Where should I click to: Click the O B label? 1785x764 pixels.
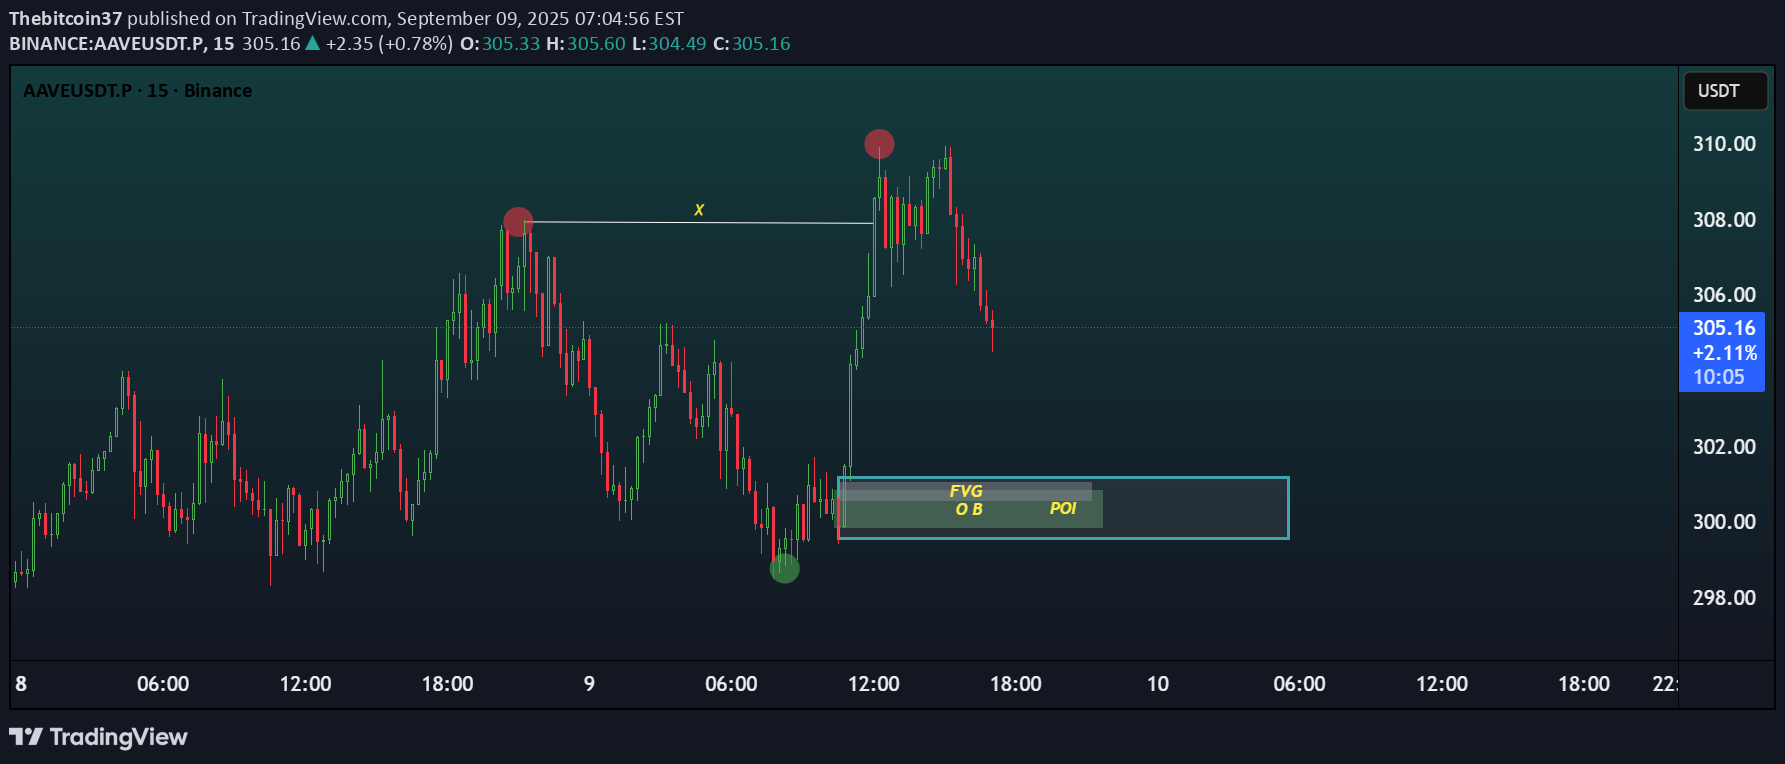point(969,509)
